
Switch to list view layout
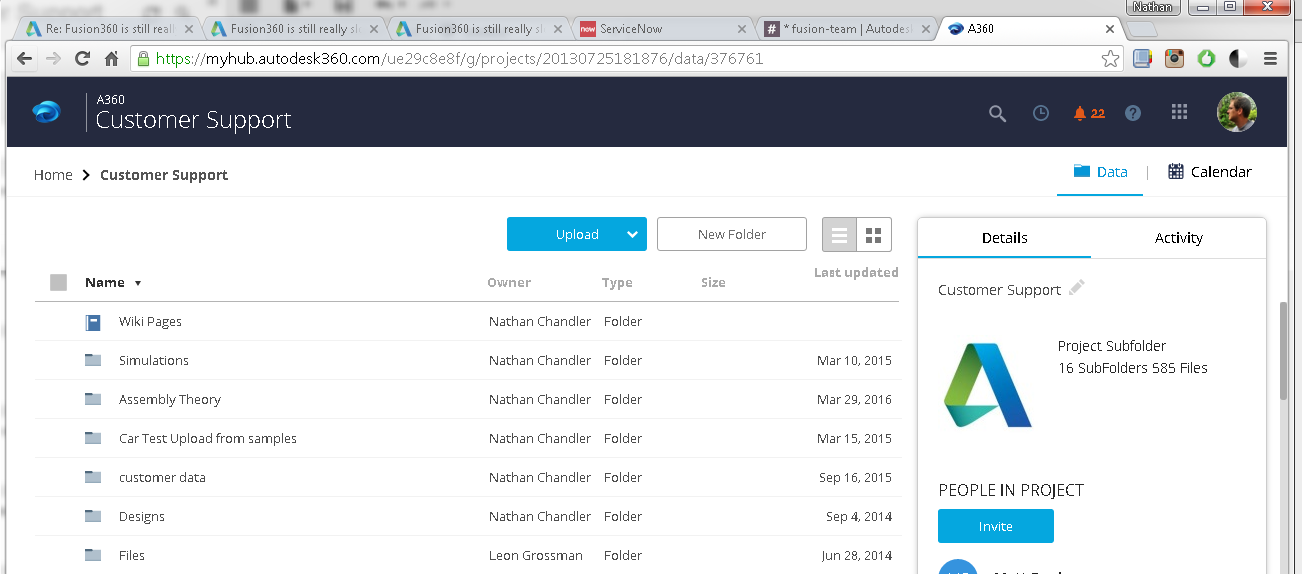pyautogui.click(x=840, y=235)
